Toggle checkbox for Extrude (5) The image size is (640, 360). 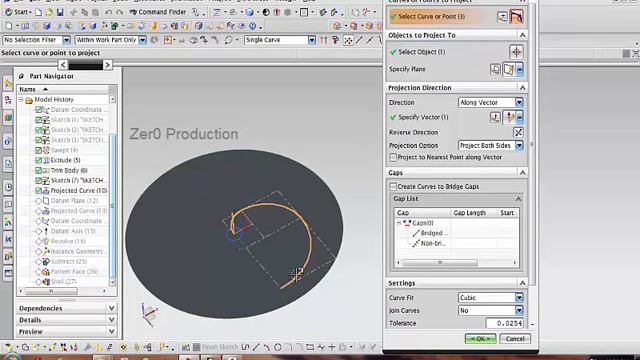pyautogui.click(x=38, y=160)
